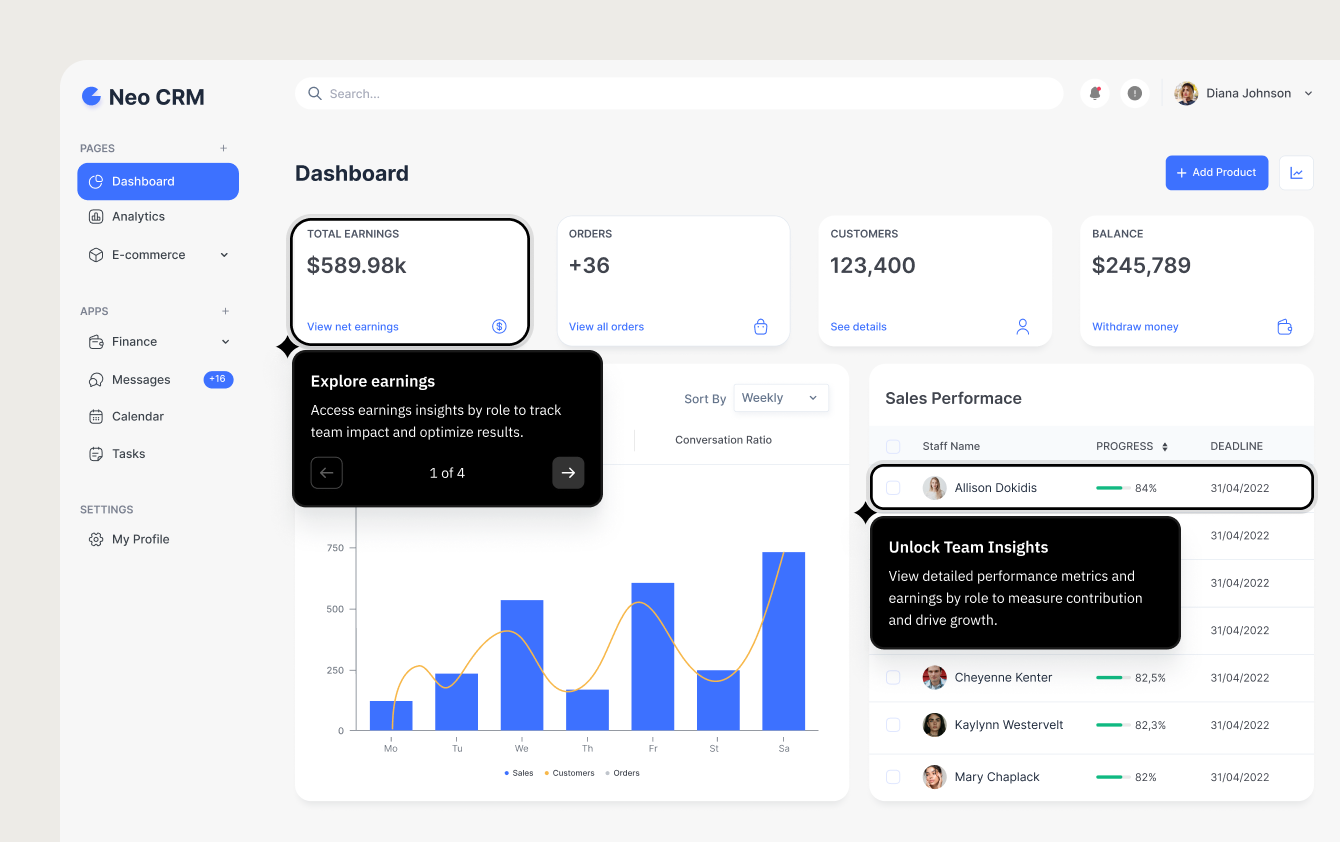This screenshot has width=1340, height=842.
Task: Tick the checkbox for Allison Dokidis
Action: tap(893, 488)
